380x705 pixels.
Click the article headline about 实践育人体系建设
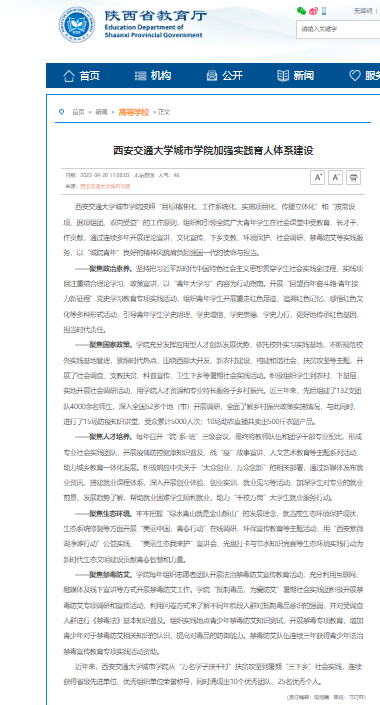pyautogui.click(x=213, y=150)
